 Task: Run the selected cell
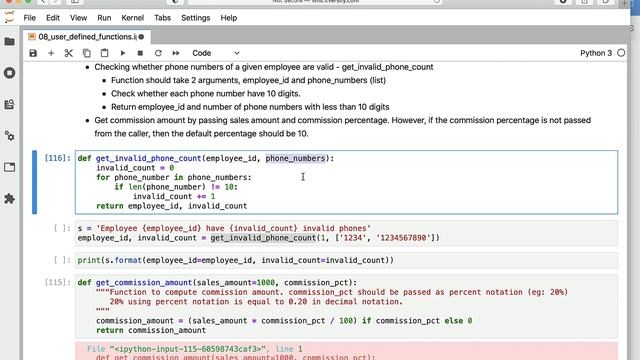click(122, 53)
